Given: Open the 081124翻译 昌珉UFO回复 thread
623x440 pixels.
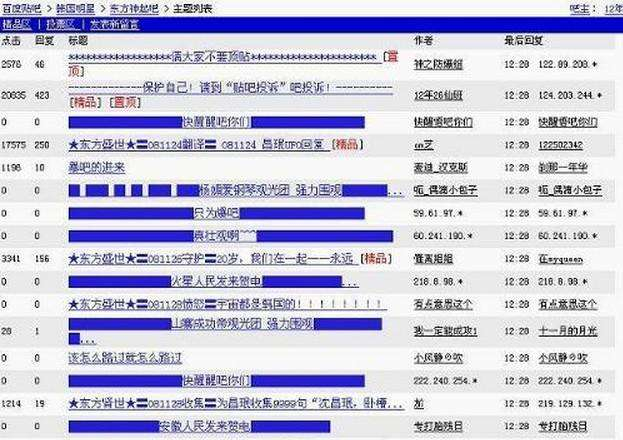Looking at the screenshot, I should 199,145.
